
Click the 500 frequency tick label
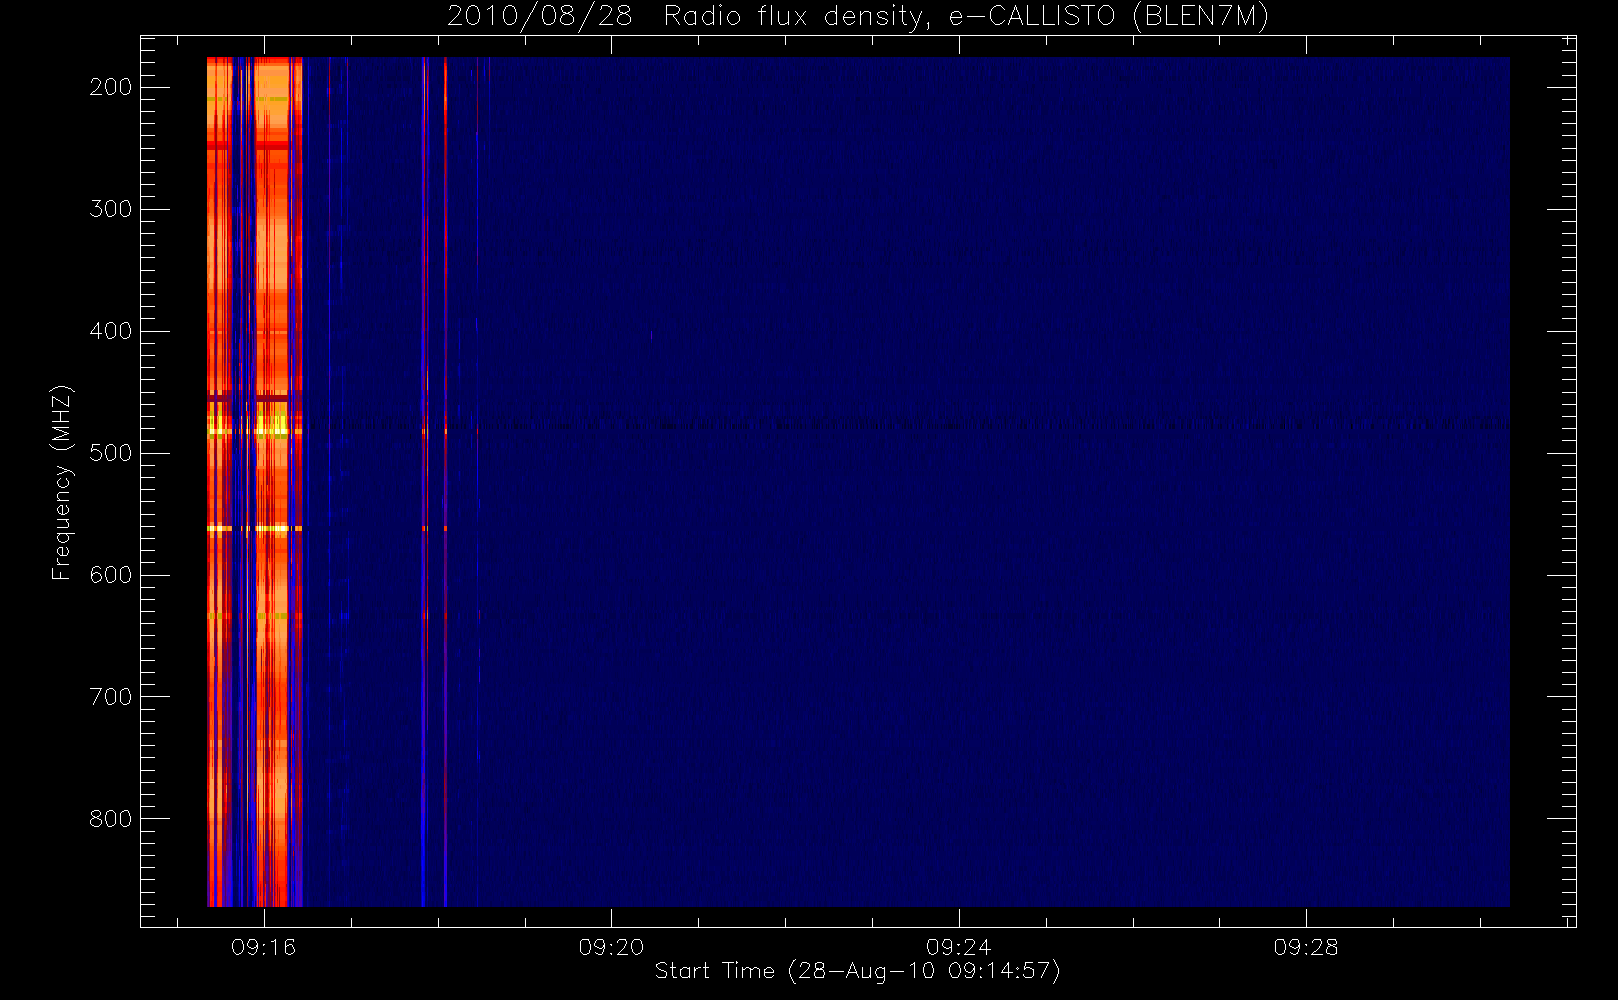[x=110, y=453]
